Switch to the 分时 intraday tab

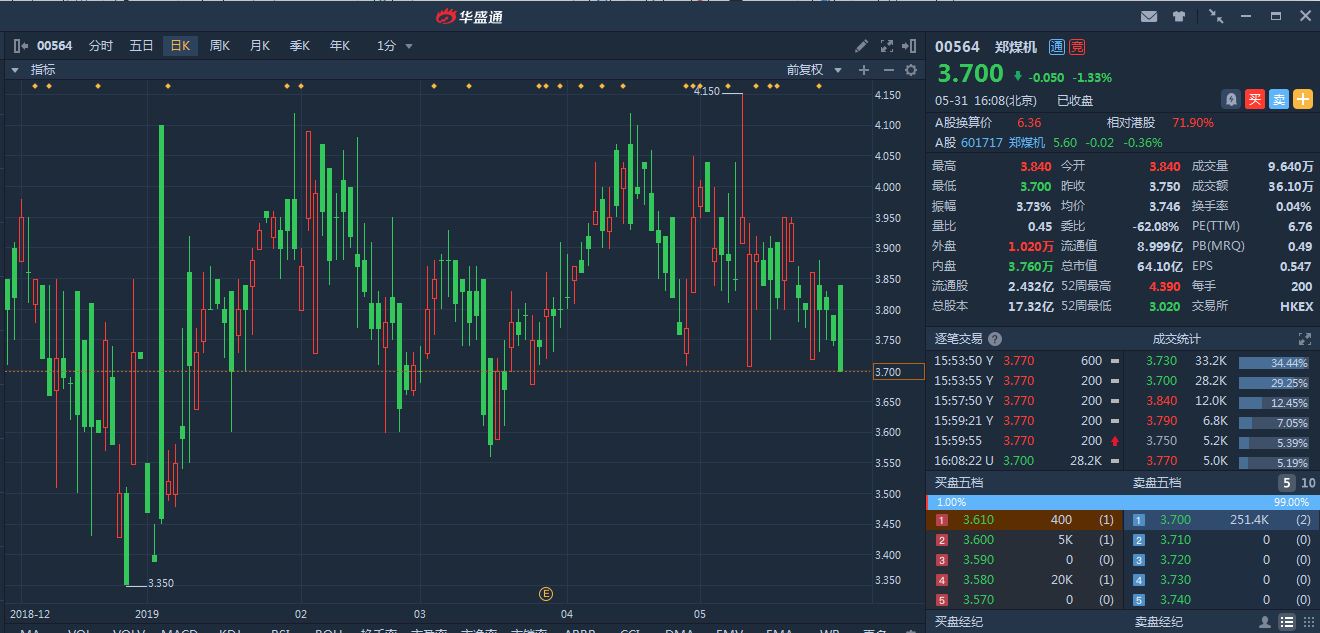tap(99, 45)
